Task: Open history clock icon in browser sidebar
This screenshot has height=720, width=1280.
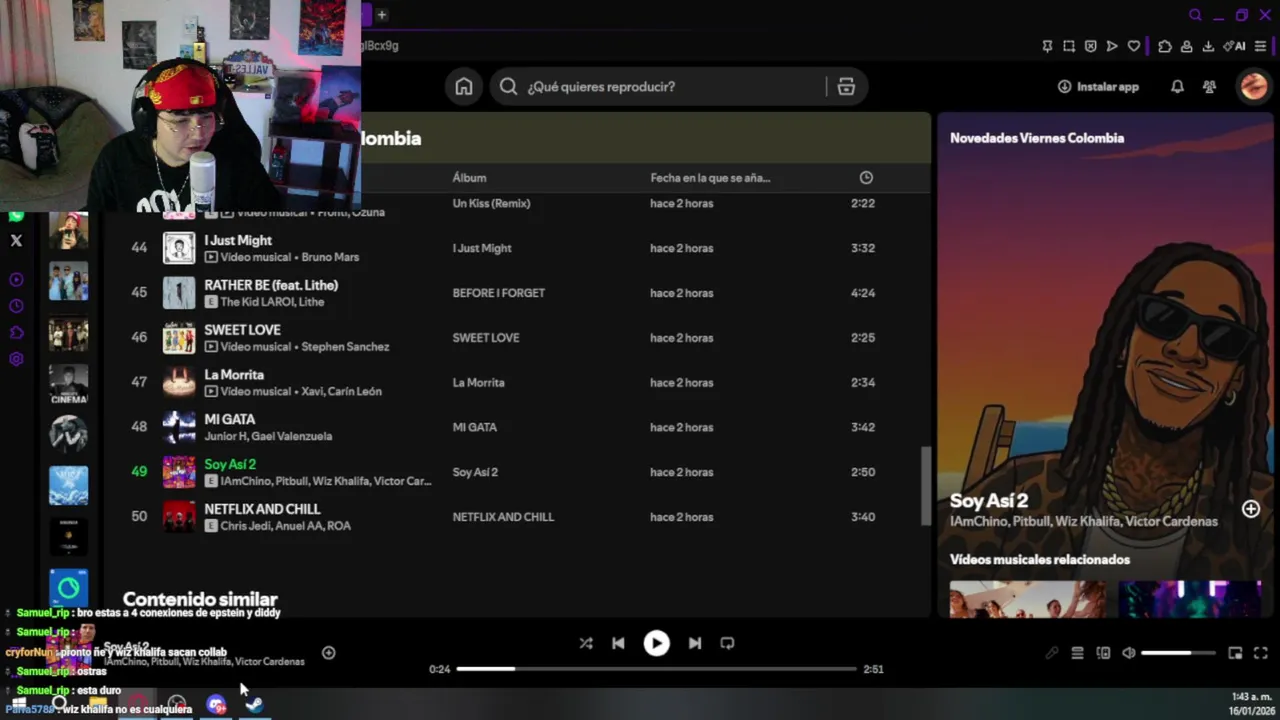Action: click(x=16, y=306)
